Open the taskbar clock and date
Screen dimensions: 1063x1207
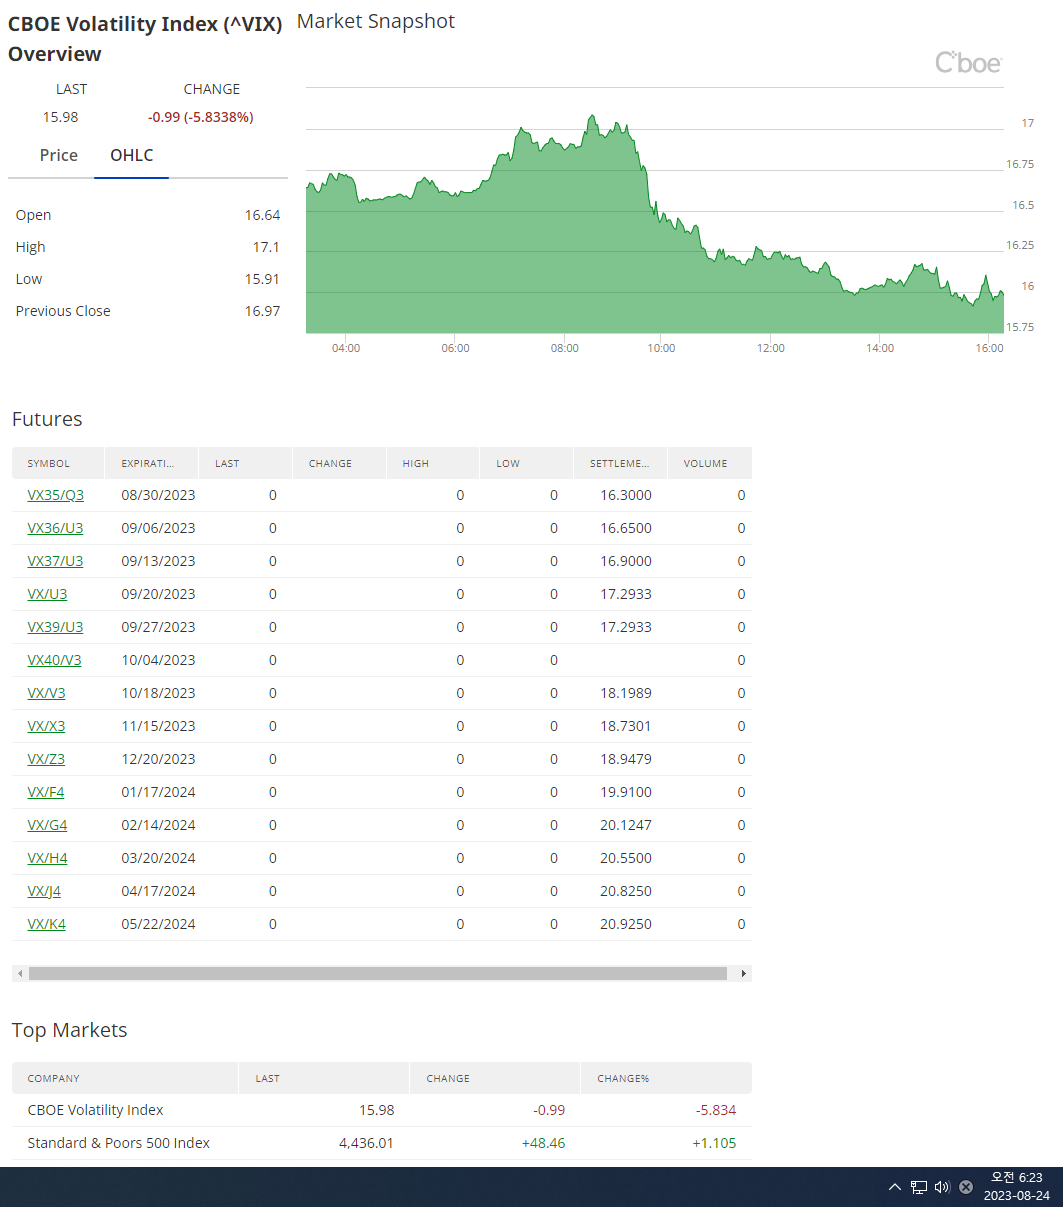(x=1016, y=1187)
